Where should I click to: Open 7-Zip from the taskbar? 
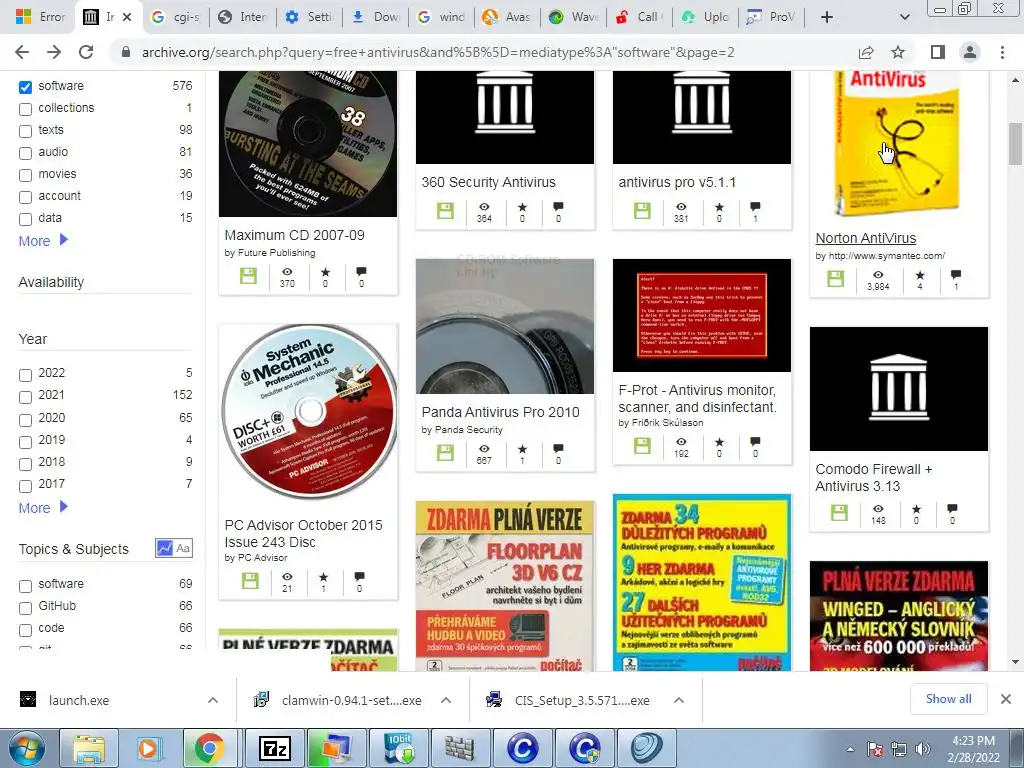[274, 748]
